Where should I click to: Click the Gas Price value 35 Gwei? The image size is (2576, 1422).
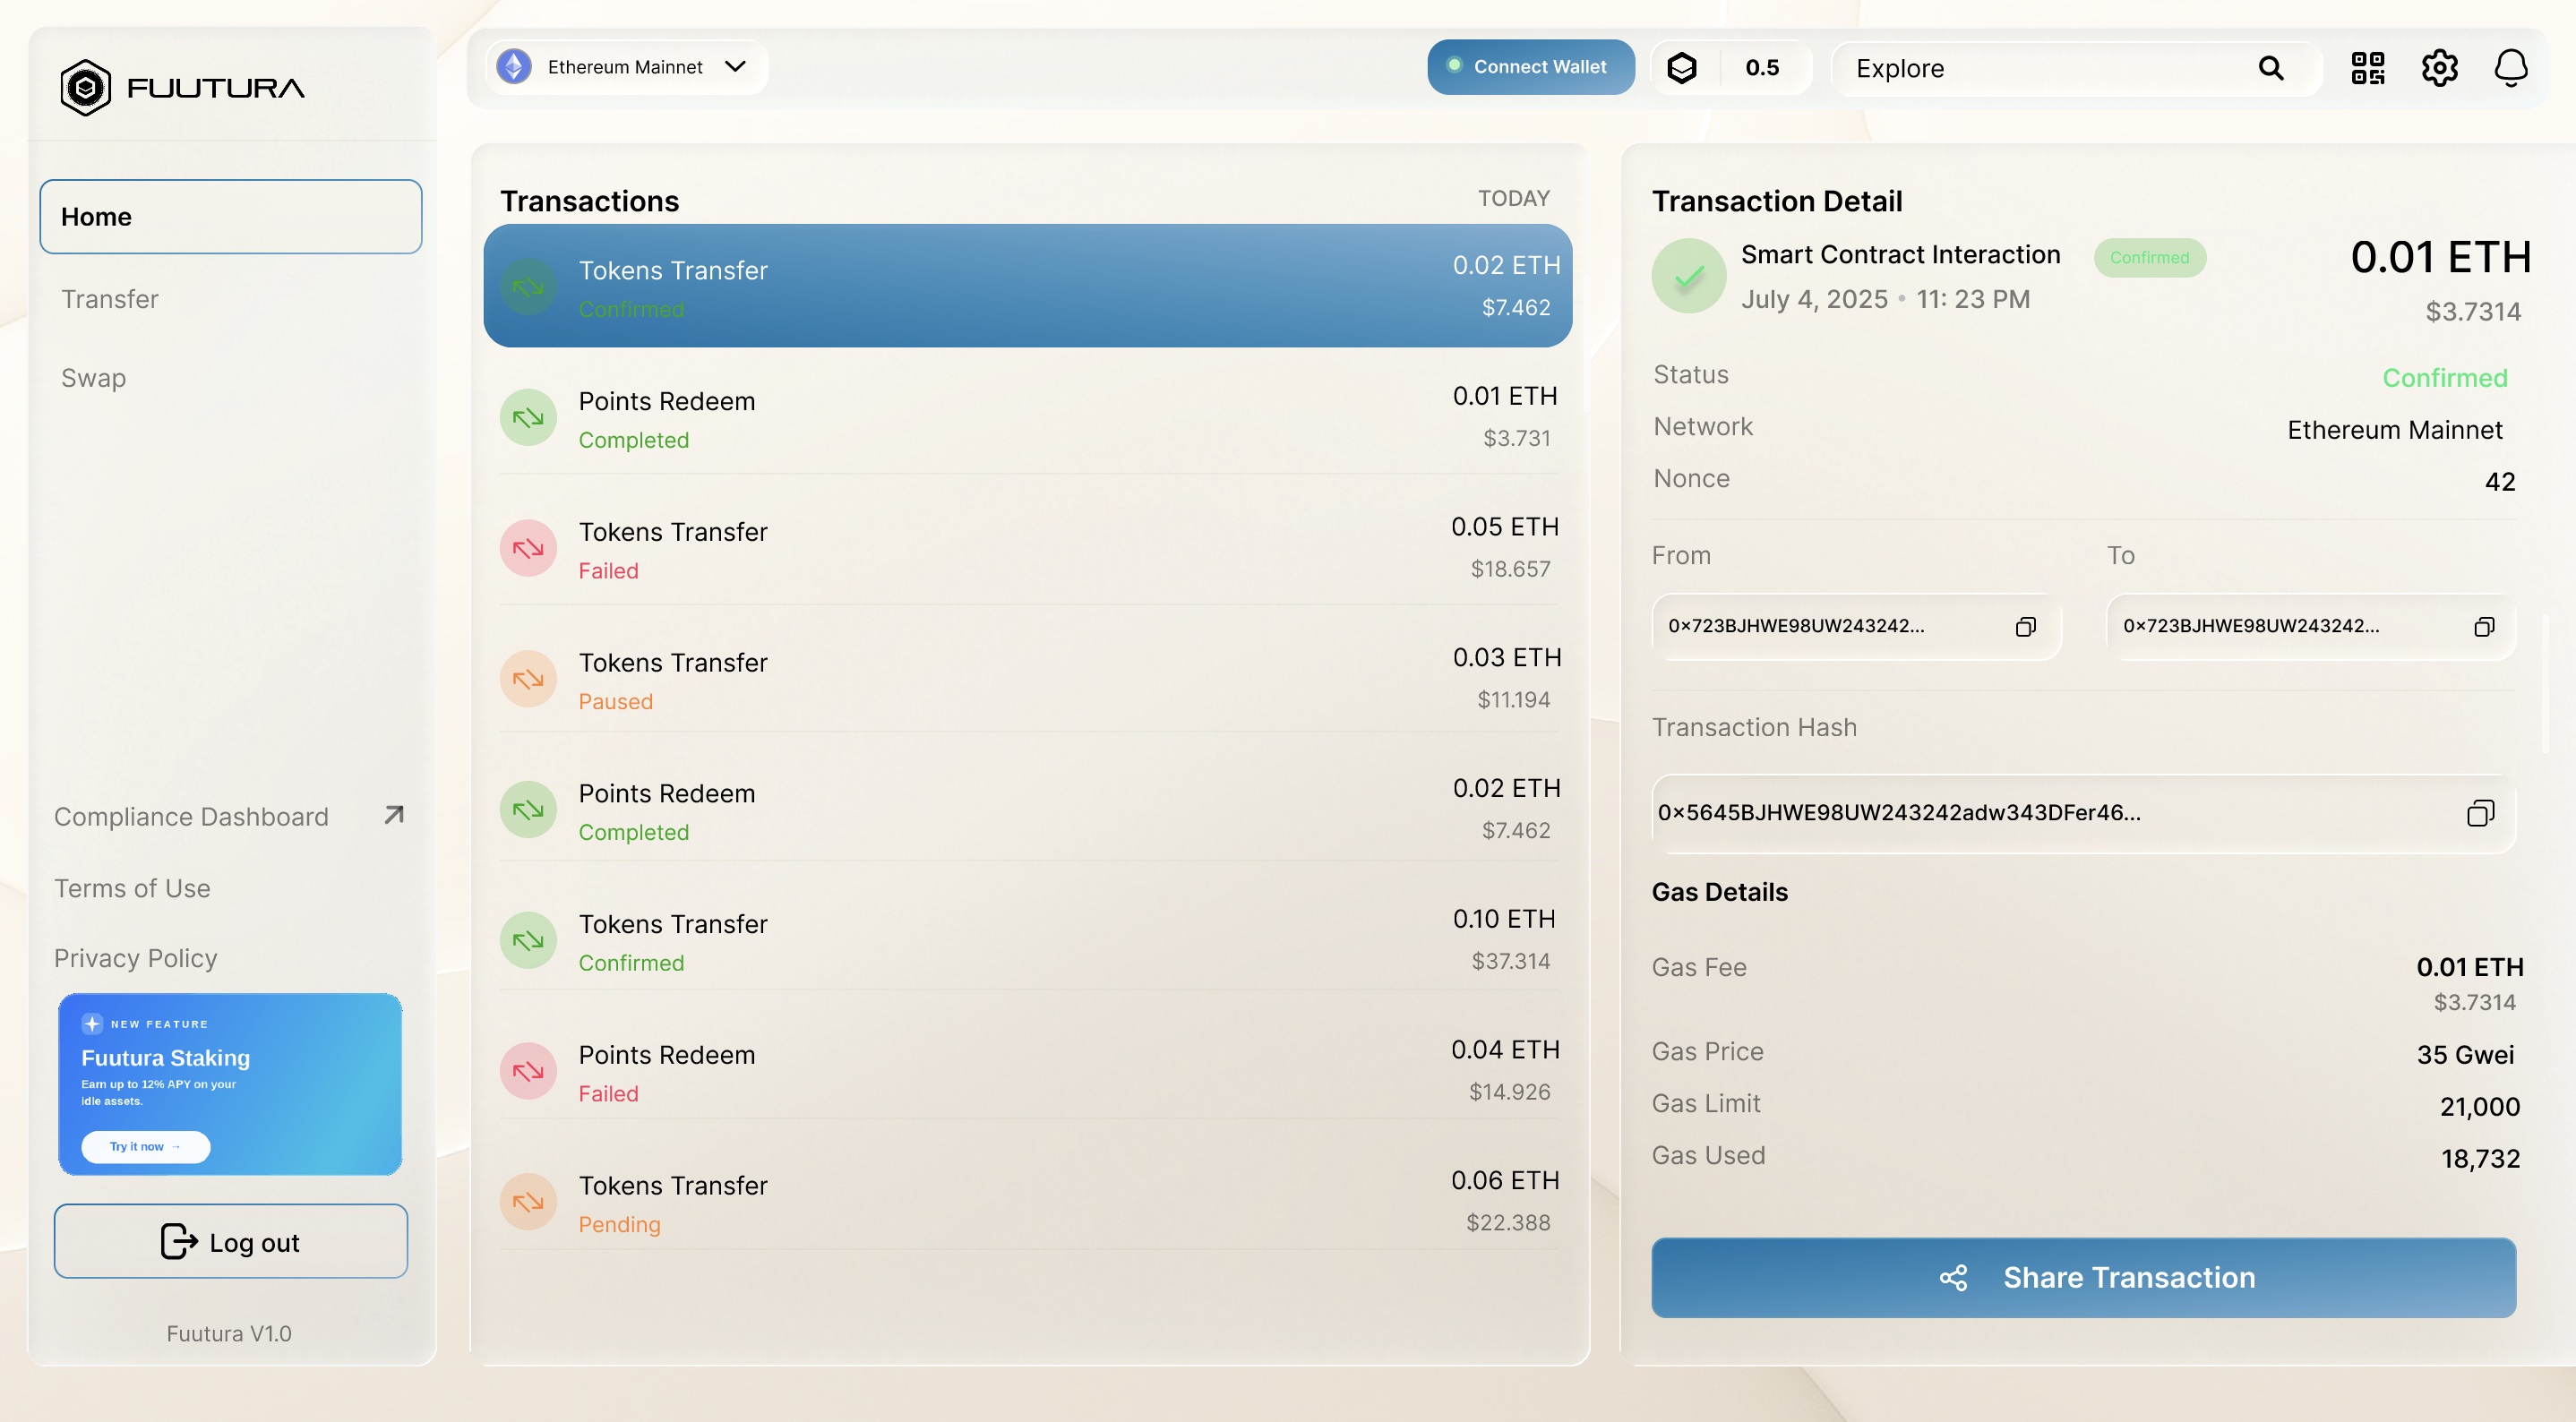click(2465, 1055)
